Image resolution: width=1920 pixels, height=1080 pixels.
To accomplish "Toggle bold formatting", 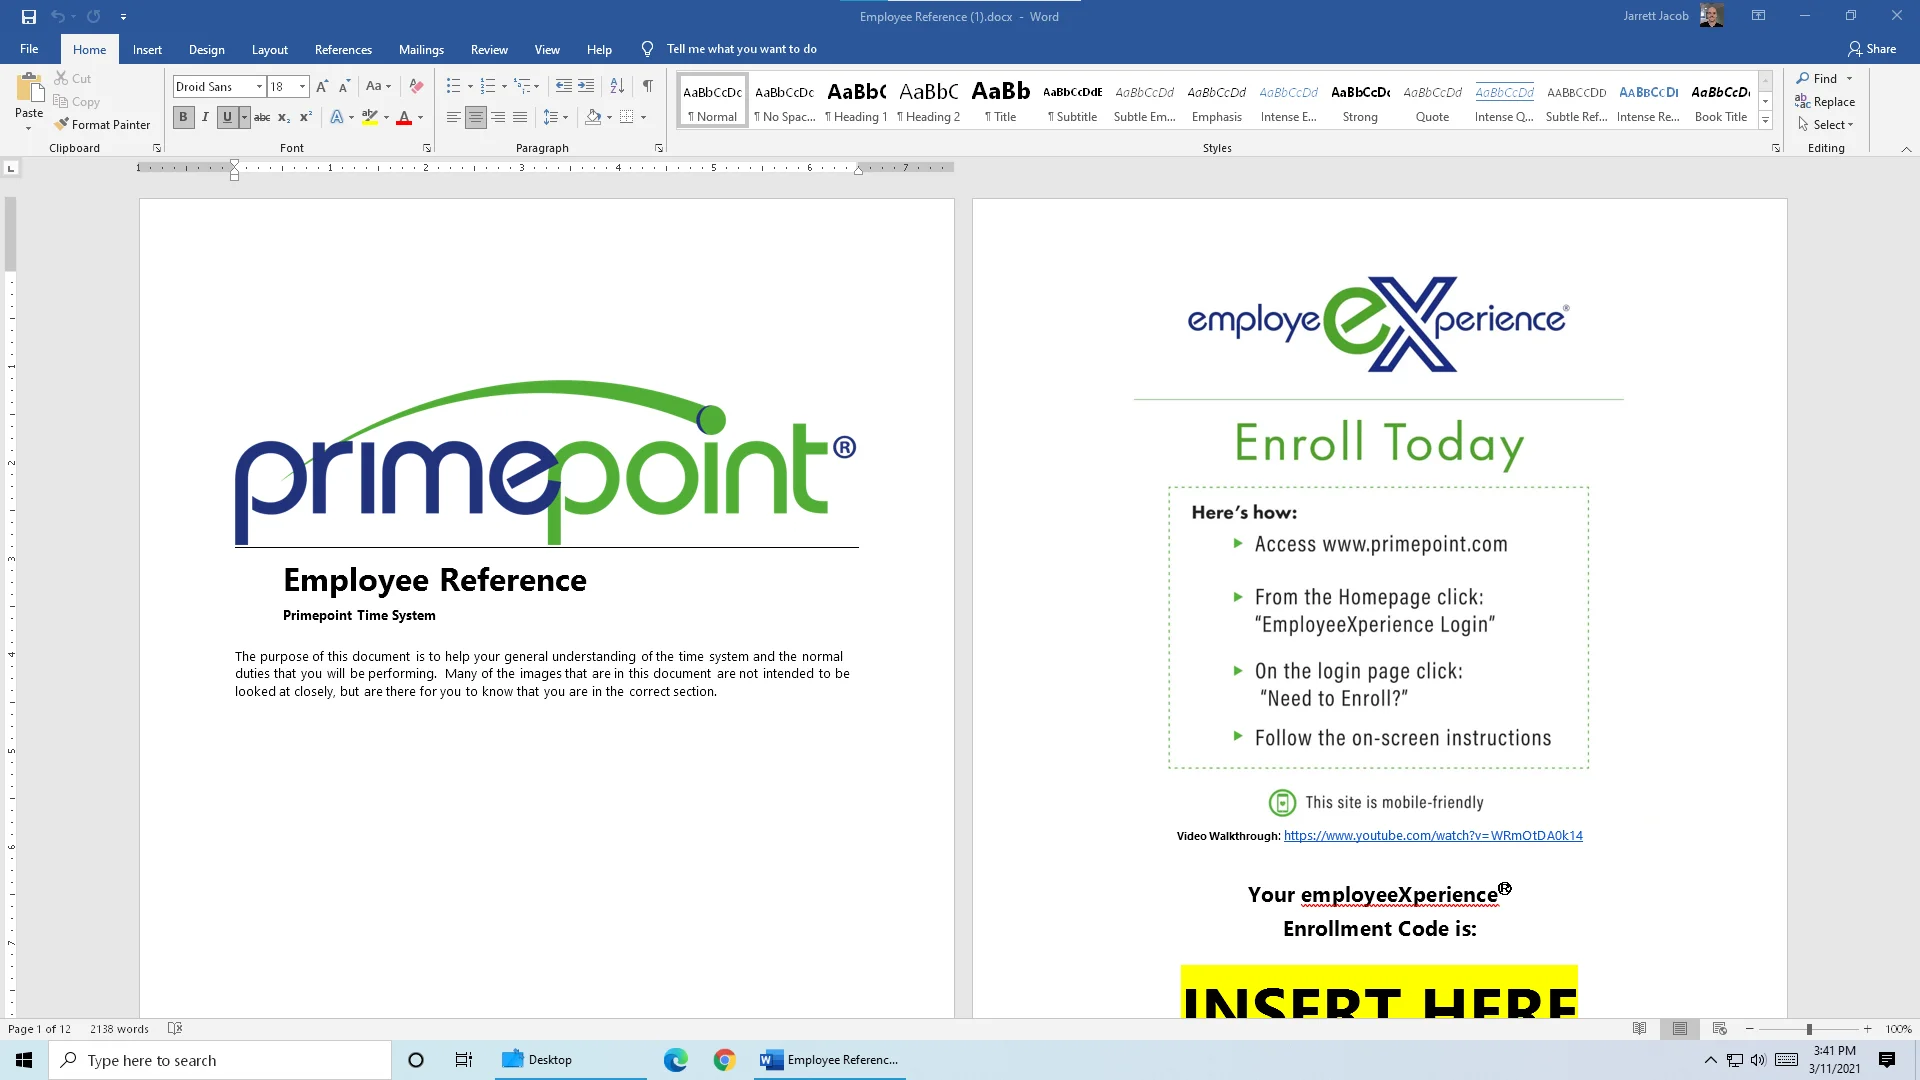I will [183, 117].
